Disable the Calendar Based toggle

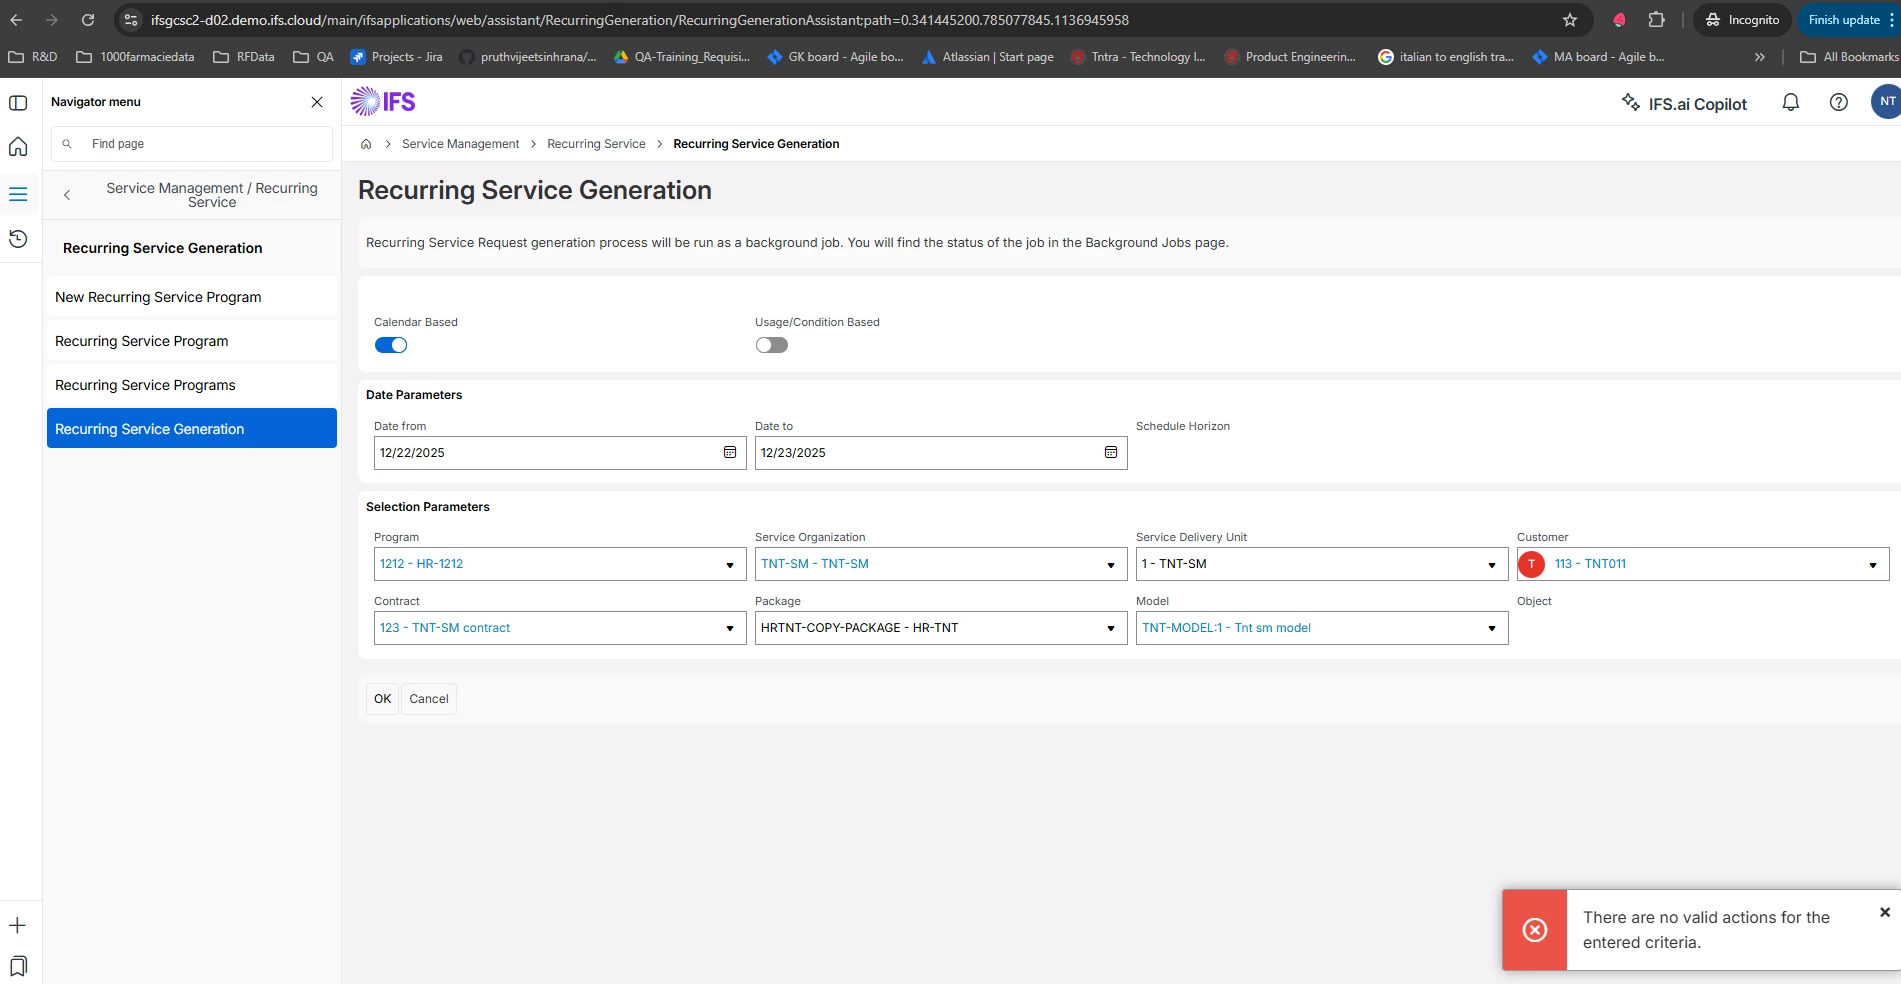pos(391,345)
